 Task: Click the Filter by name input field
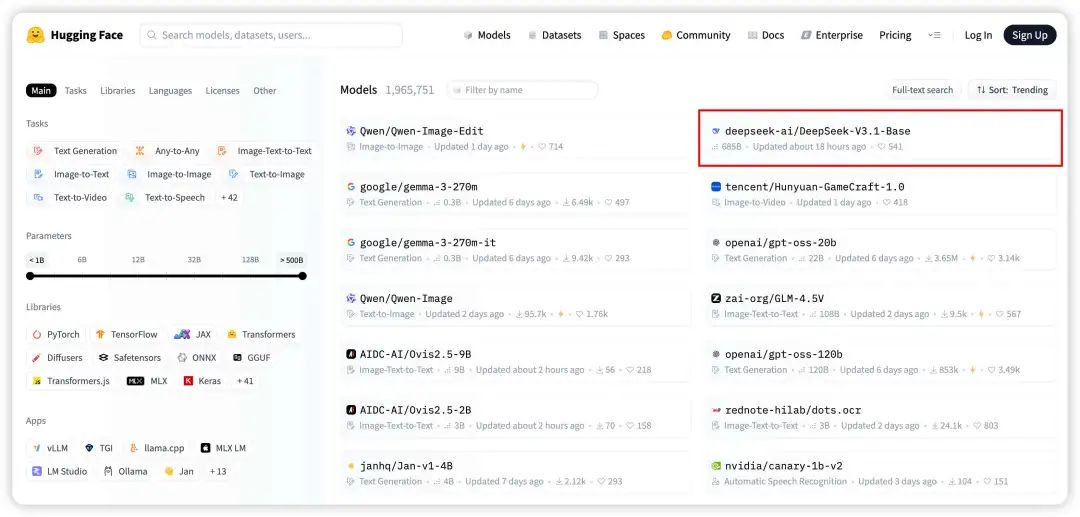[523, 90]
